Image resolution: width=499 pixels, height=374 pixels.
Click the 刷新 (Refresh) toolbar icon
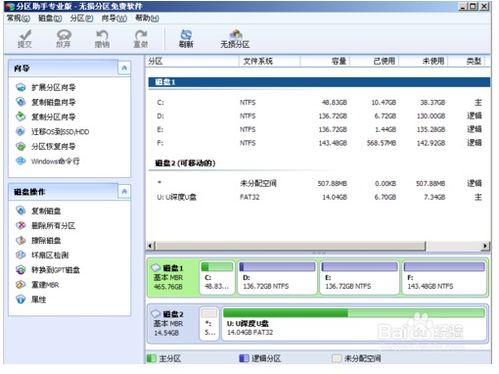186,38
